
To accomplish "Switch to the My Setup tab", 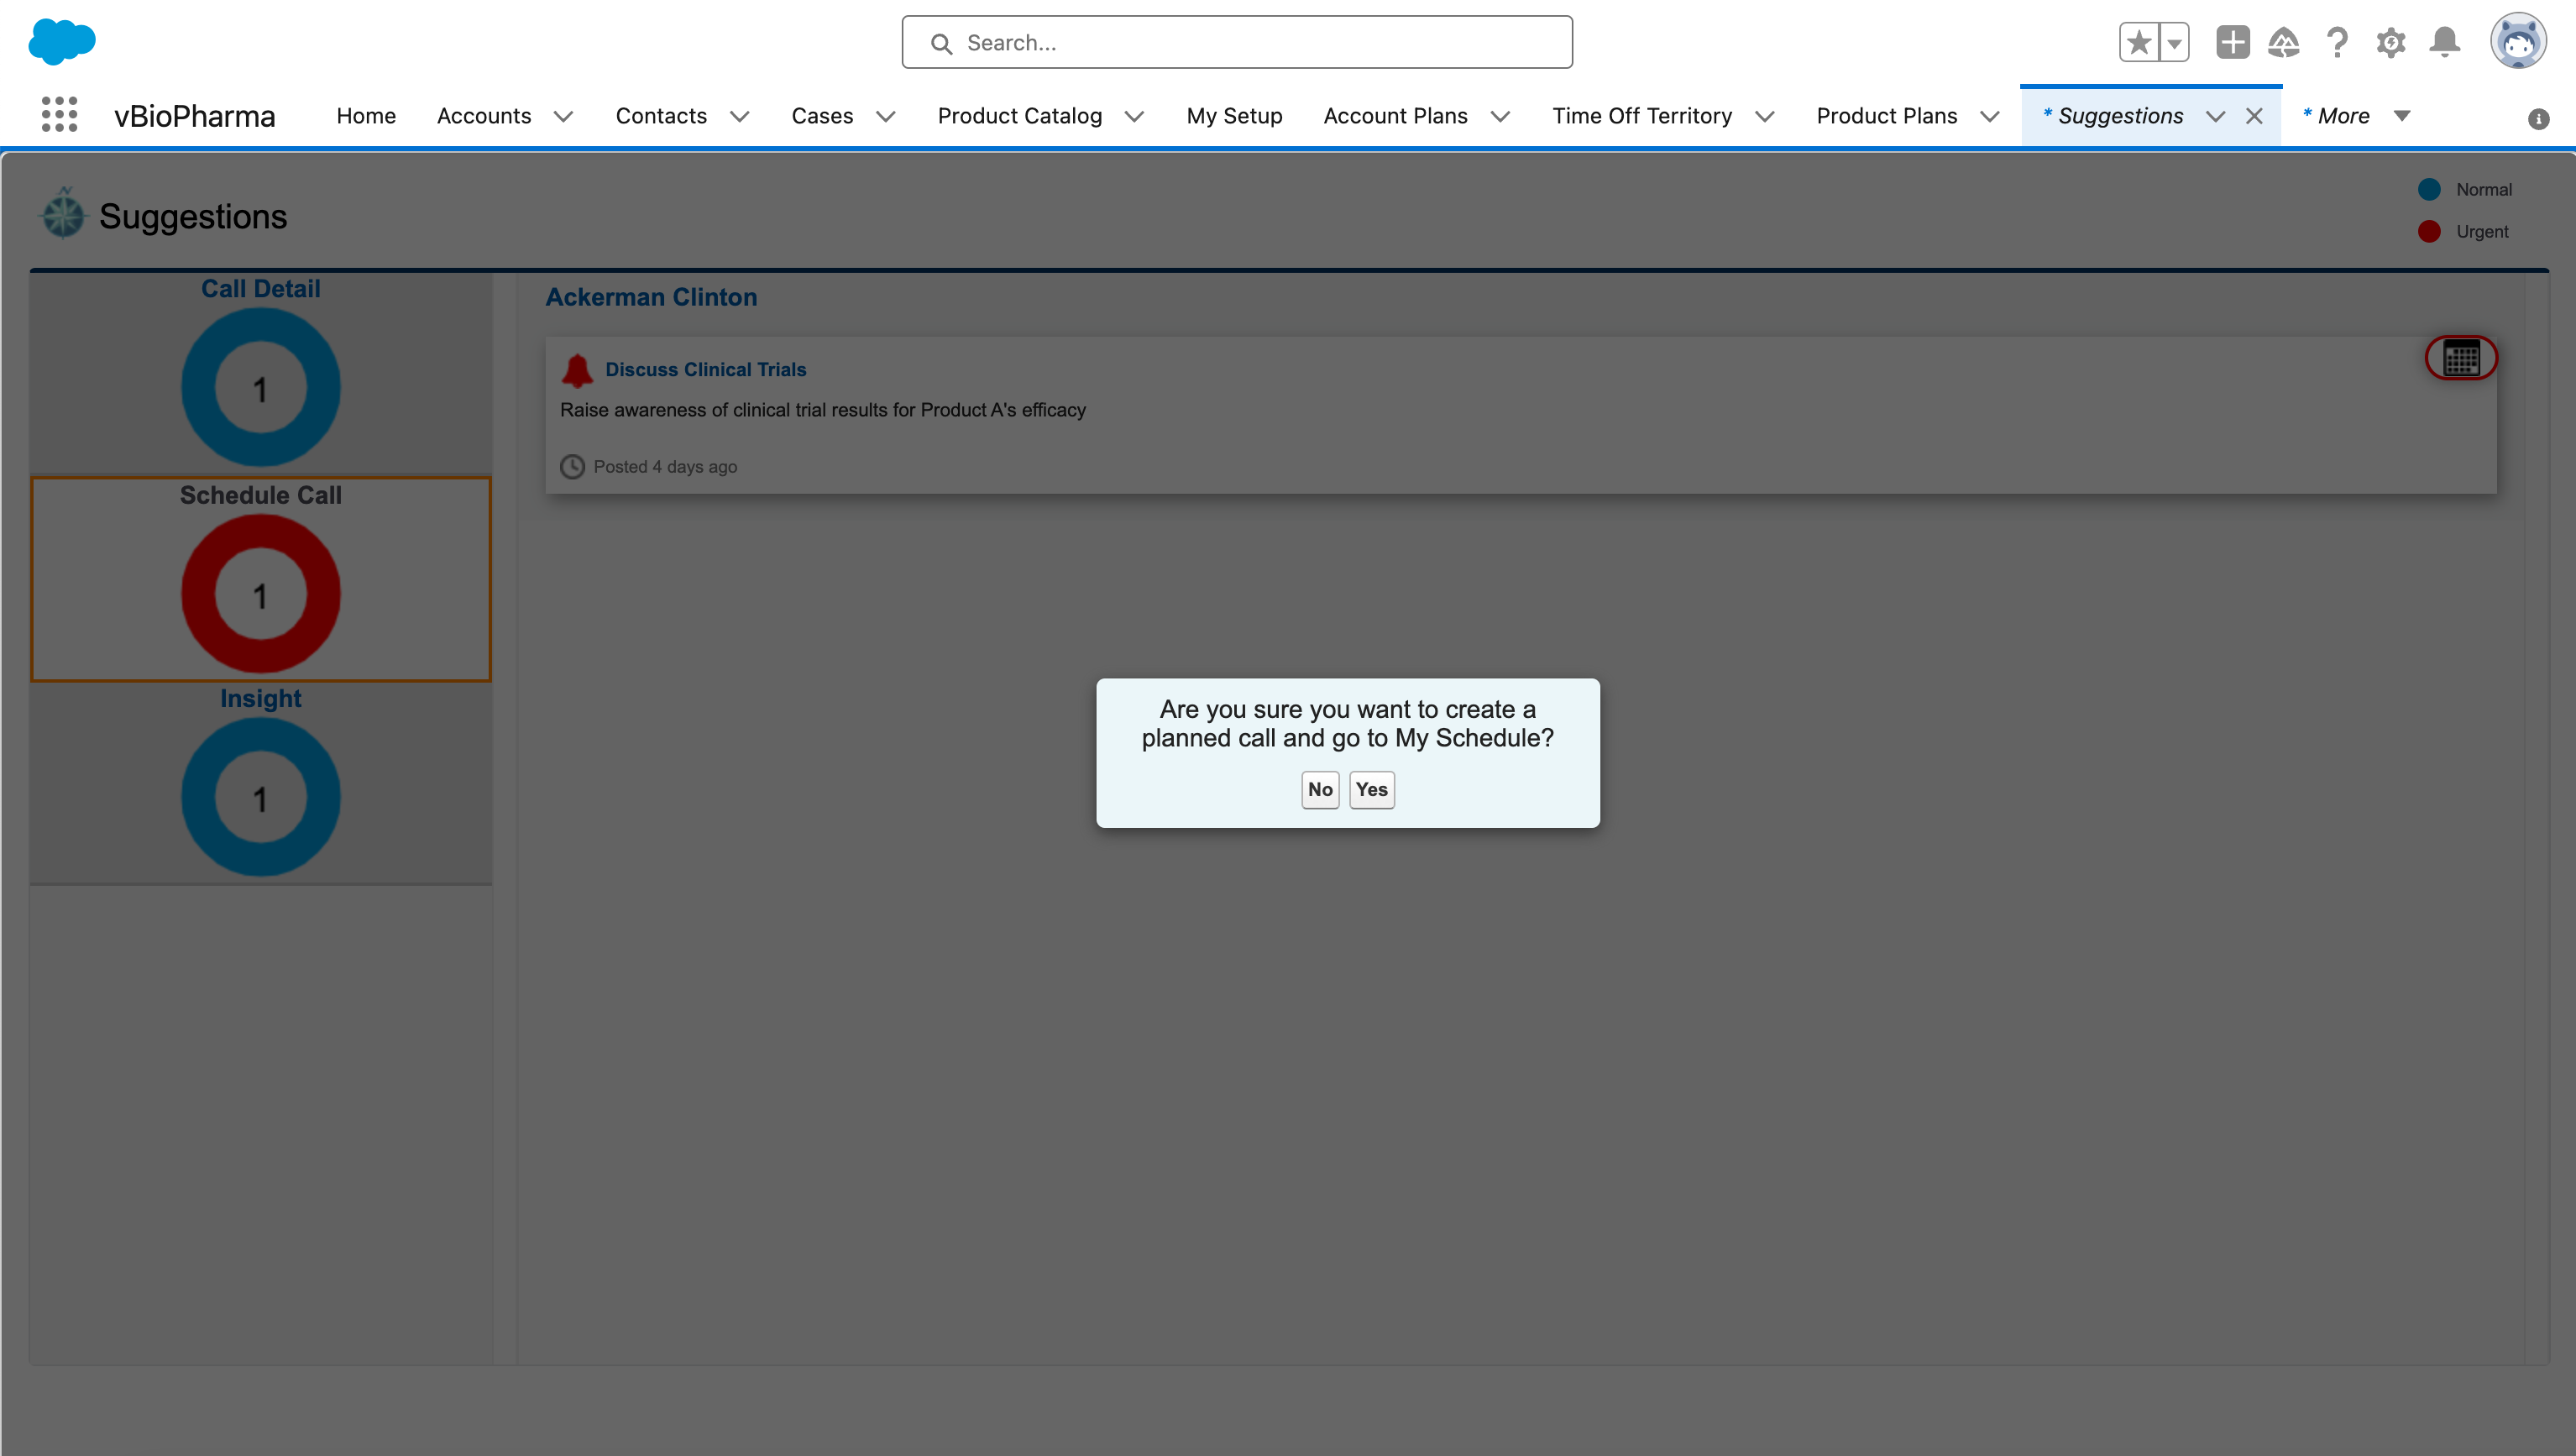I will [x=1234, y=116].
